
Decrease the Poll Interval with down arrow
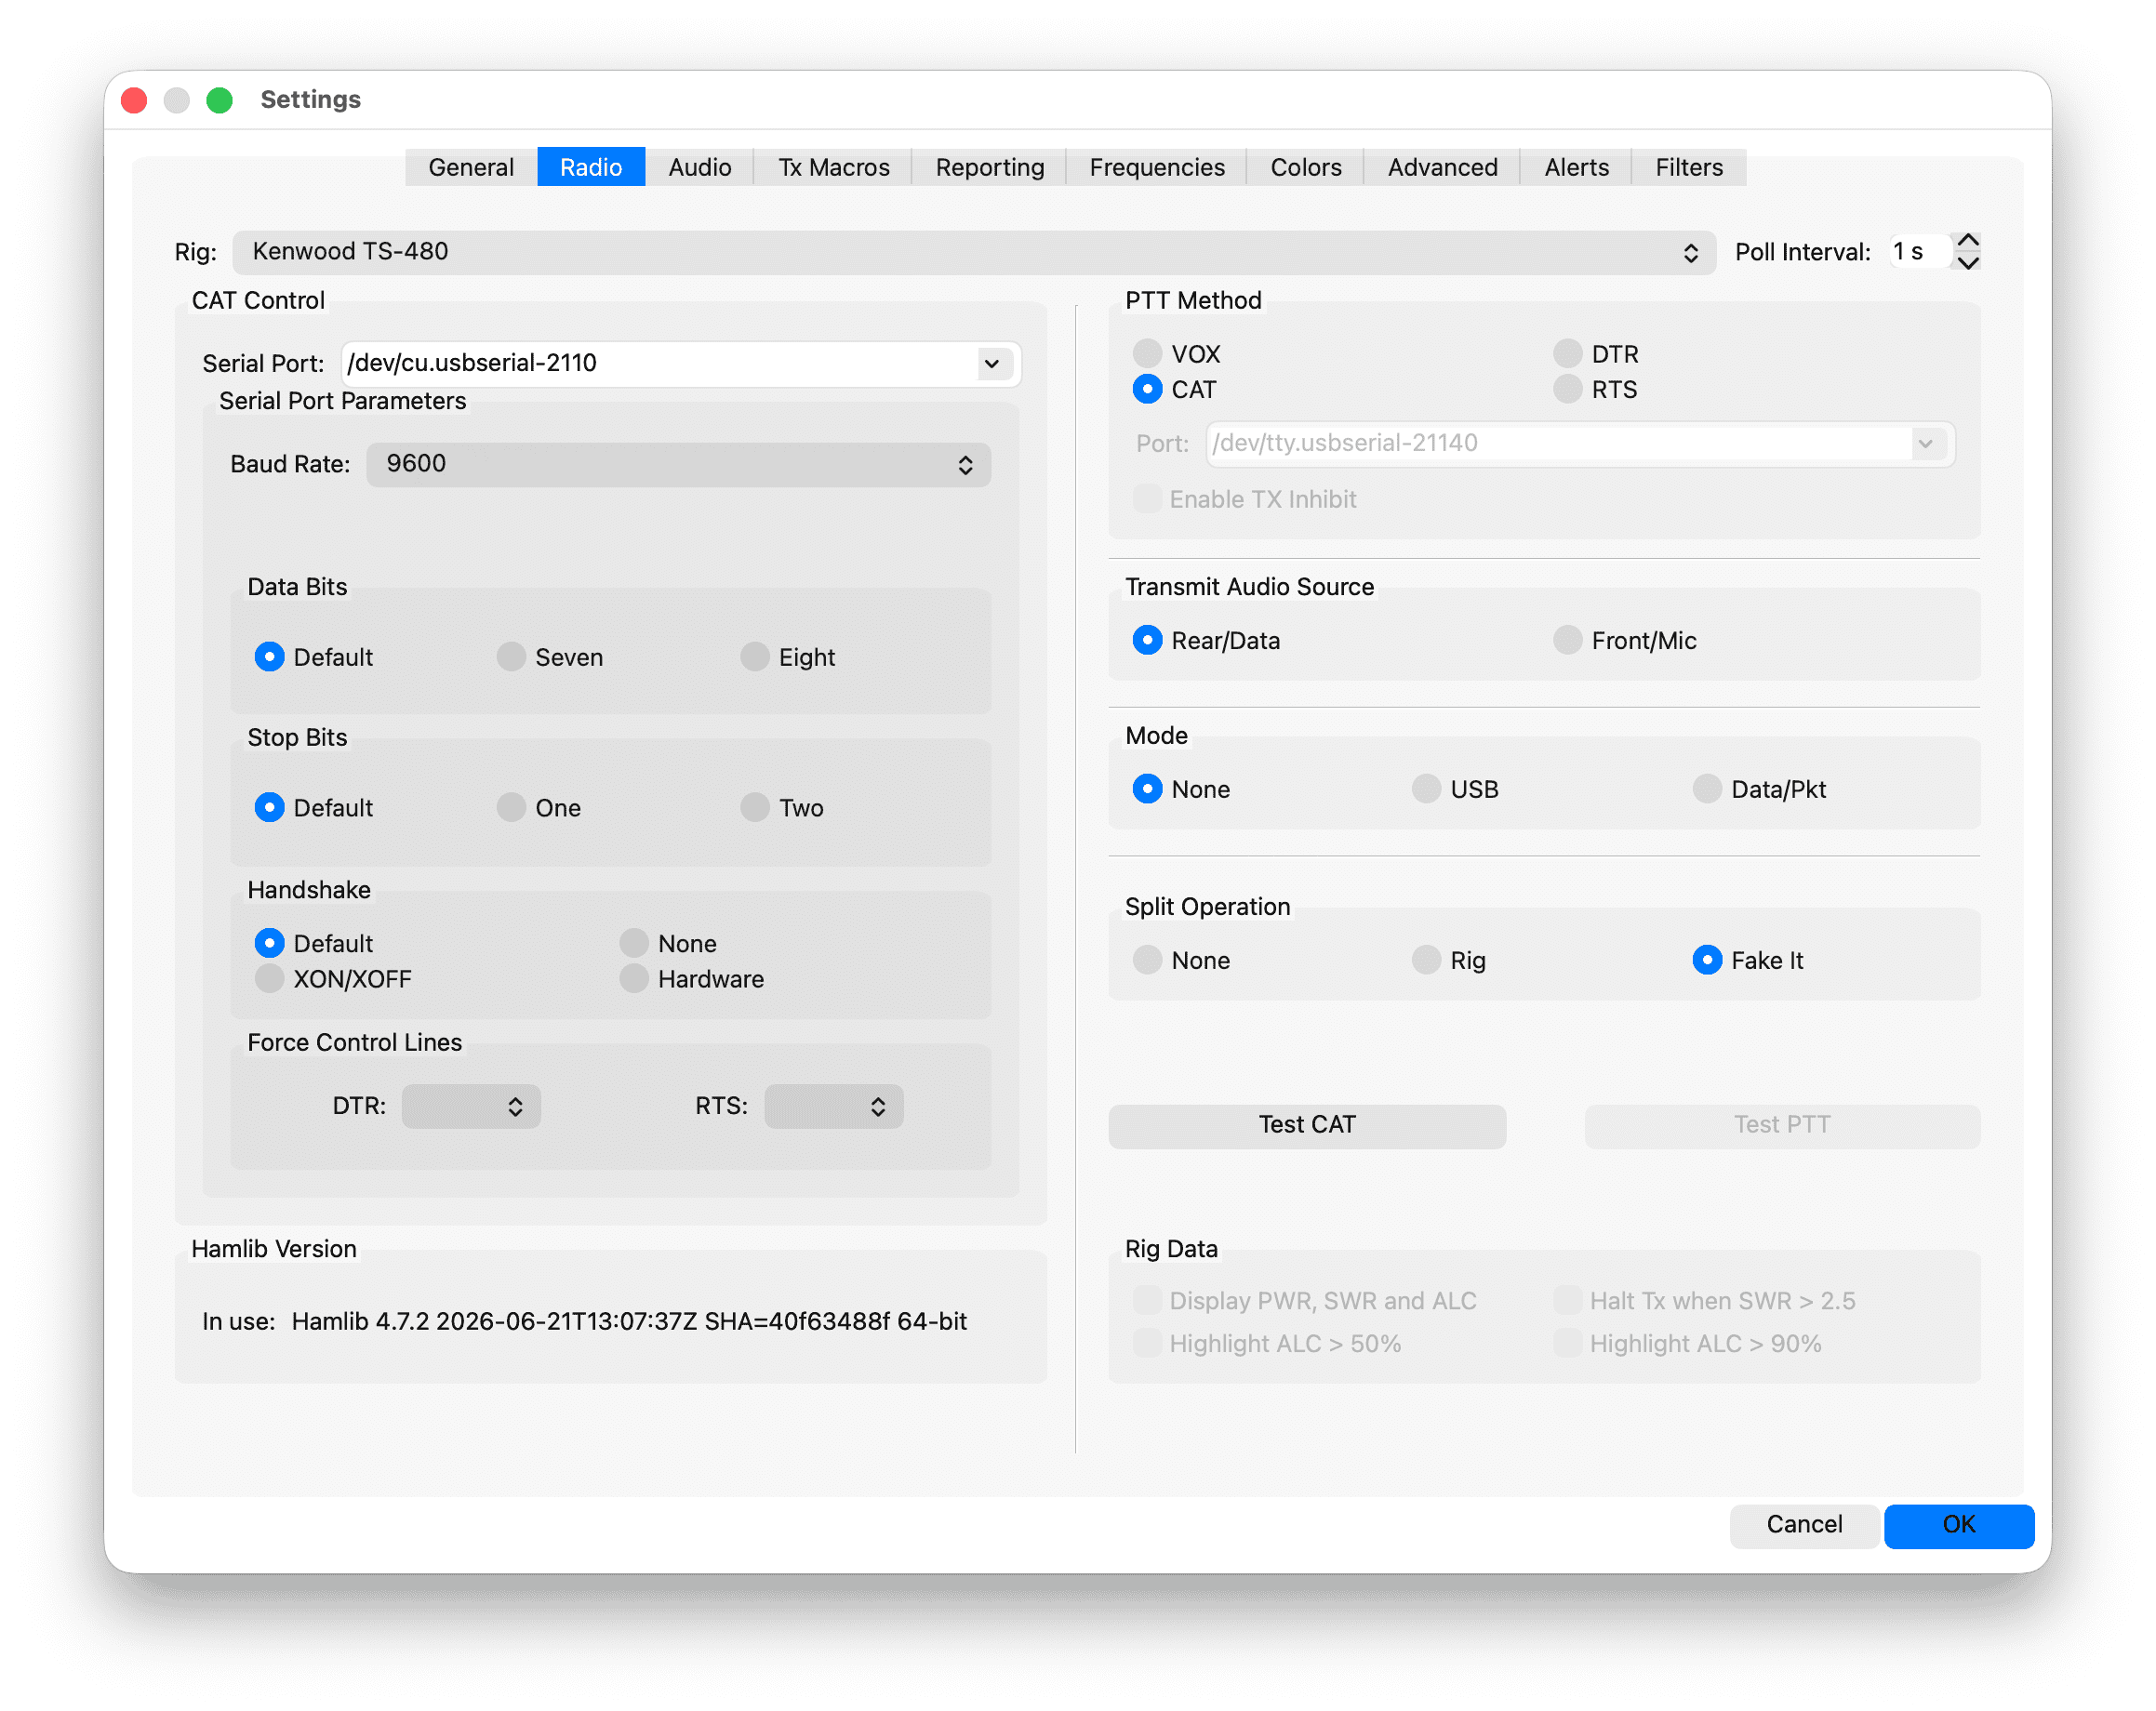pos(1967,263)
